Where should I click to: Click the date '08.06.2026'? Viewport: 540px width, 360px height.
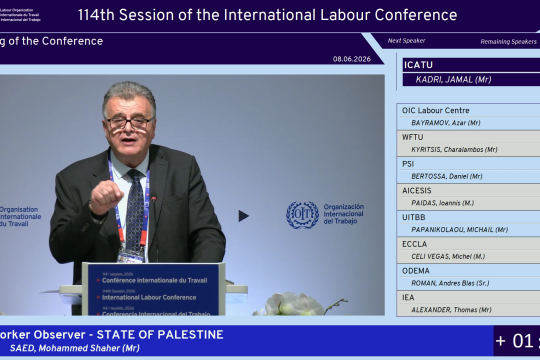point(352,59)
